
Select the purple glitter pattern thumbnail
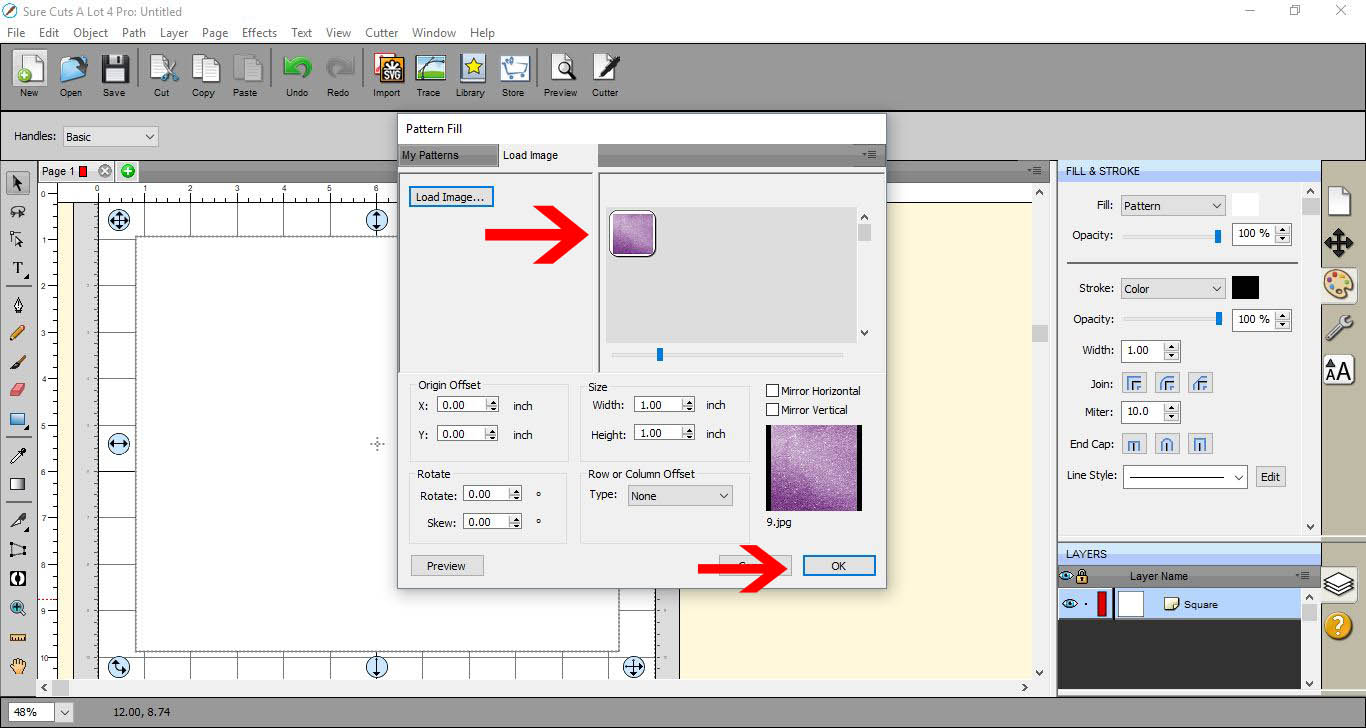(632, 234)
